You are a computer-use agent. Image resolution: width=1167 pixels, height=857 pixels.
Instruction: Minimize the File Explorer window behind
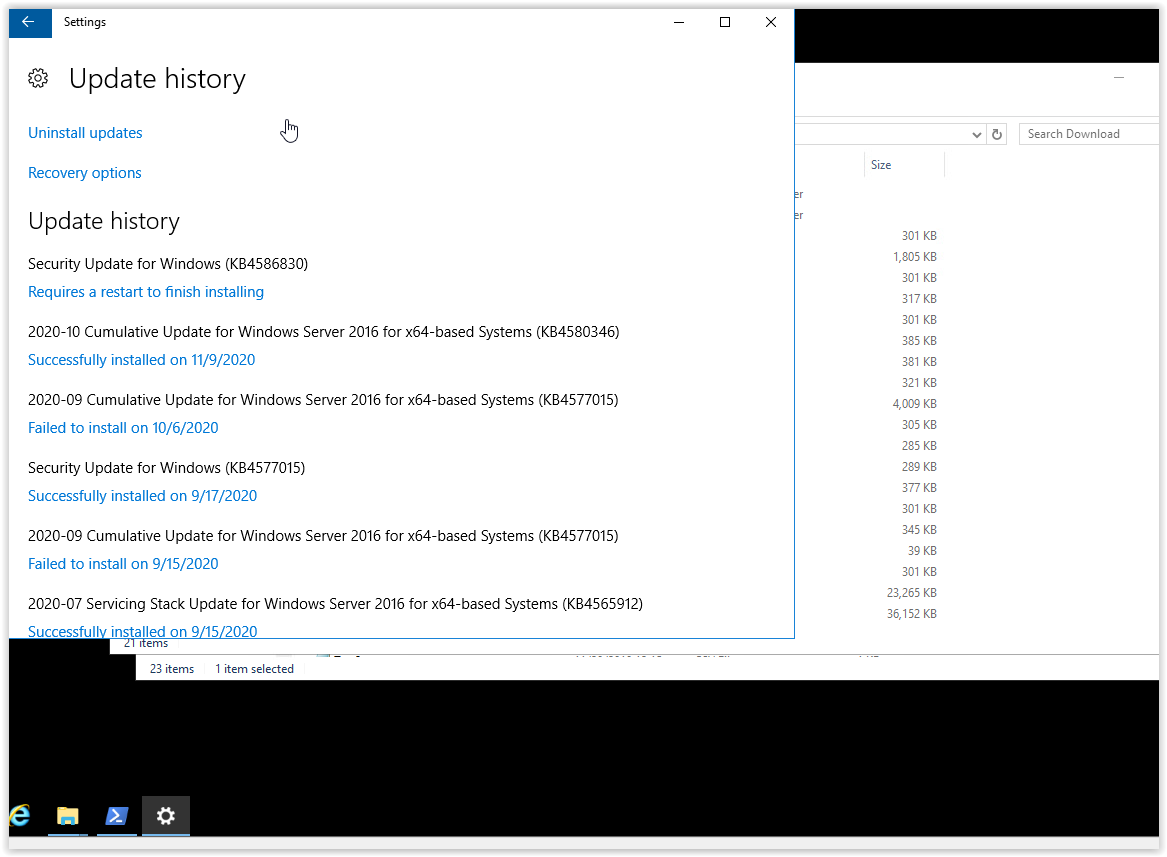coord(1119,77)
